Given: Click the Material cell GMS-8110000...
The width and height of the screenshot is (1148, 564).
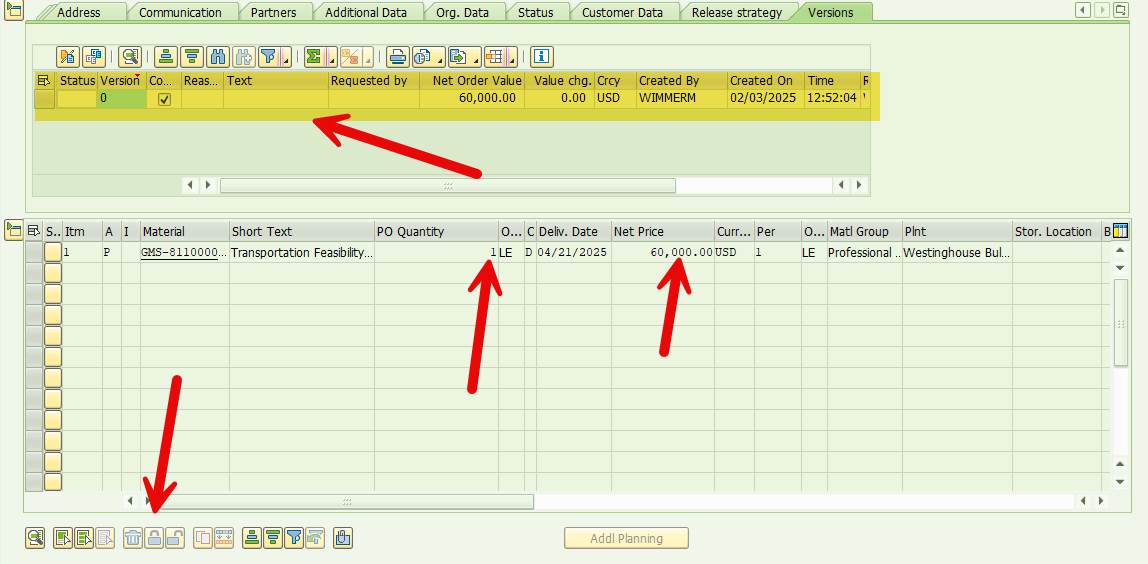Looking at the screenshot, I should coord(184,252).
